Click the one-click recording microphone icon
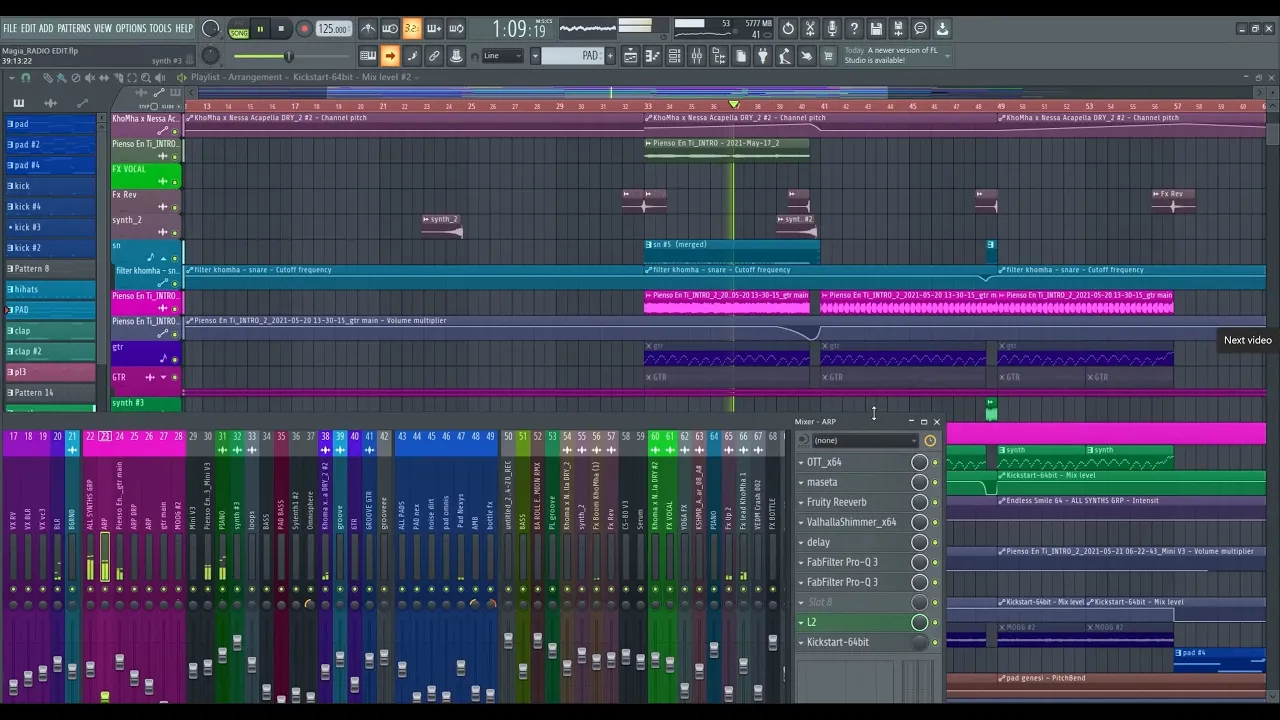 pyautogui.click(x=832, y=29)
